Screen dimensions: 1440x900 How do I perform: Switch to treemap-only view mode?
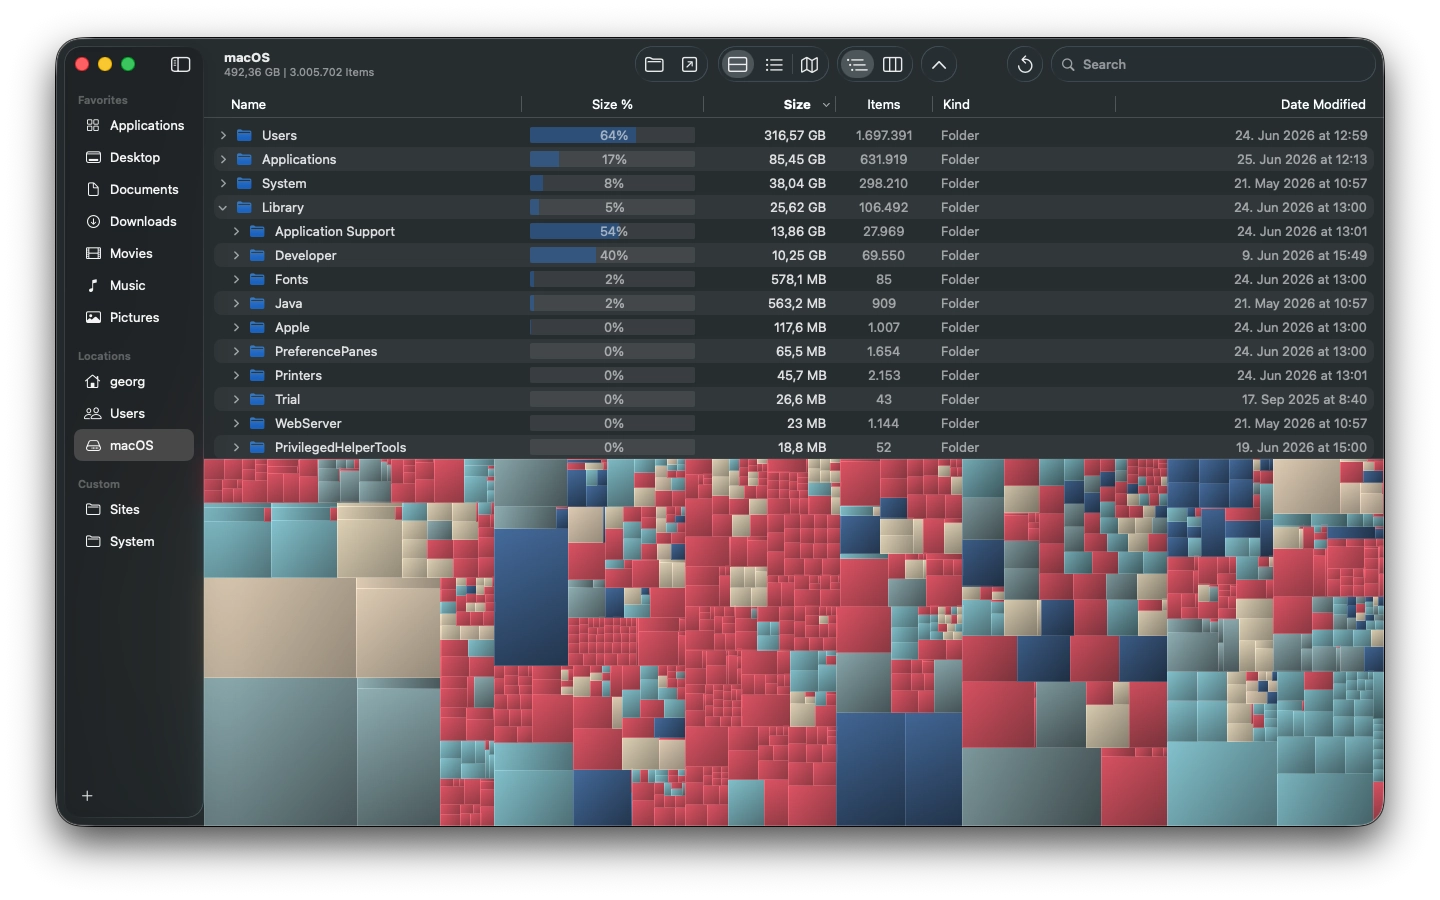coord(810,64)
